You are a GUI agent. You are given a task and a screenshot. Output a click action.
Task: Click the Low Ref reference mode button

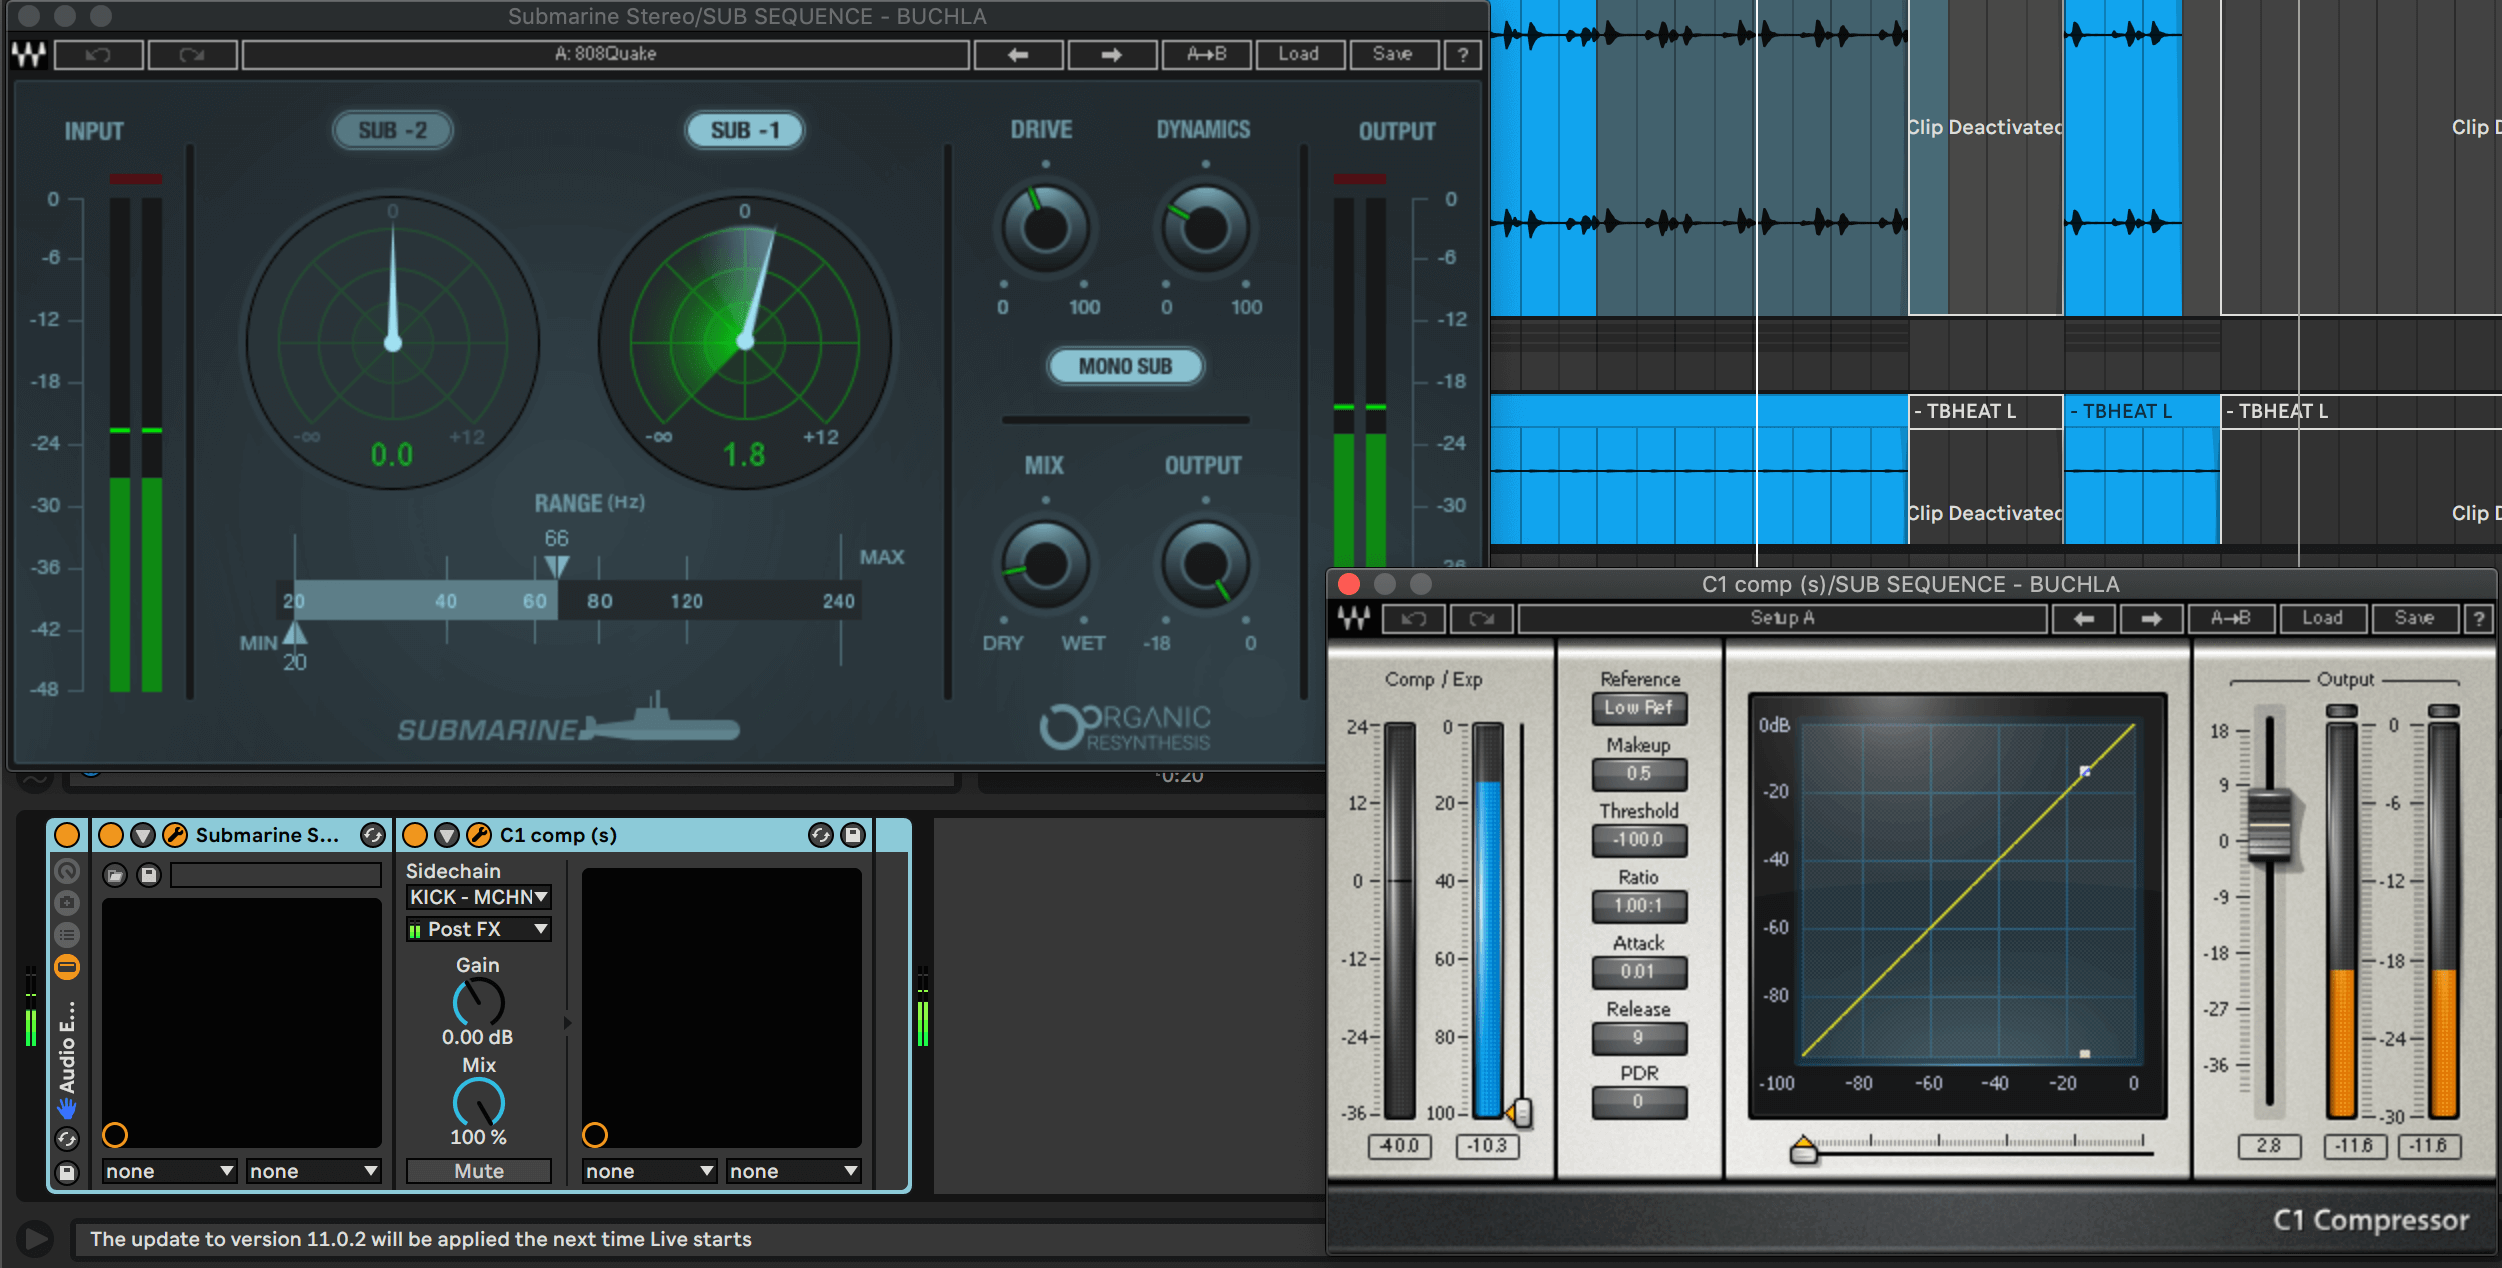1638,708
